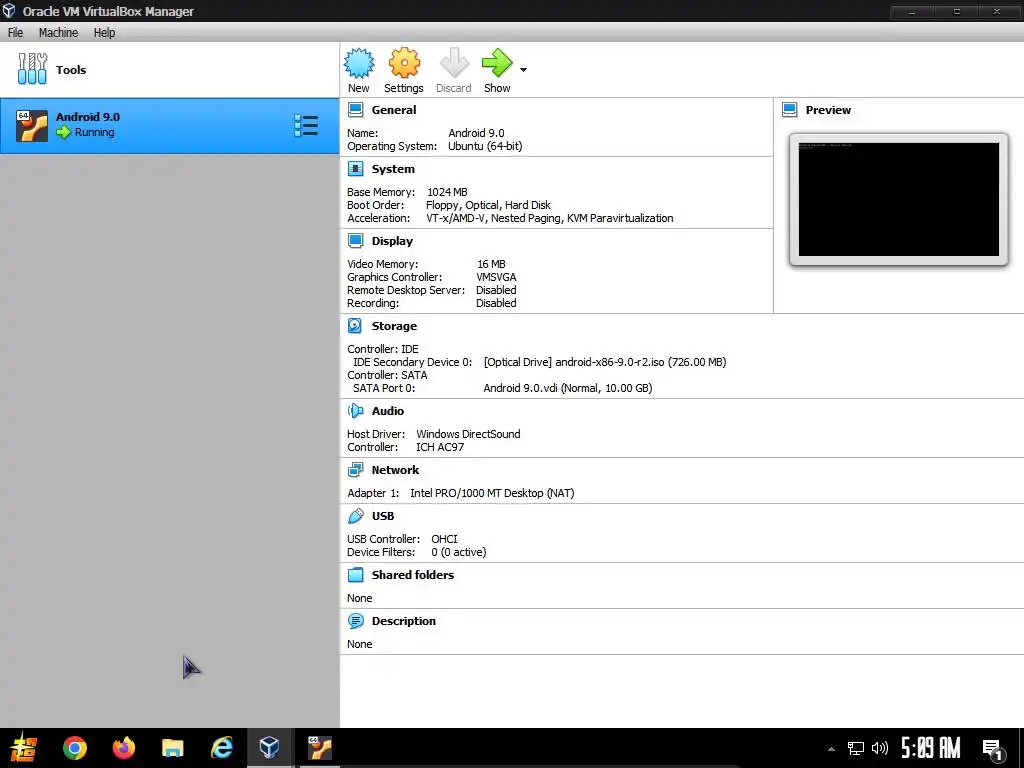This screenshot has height=768, width=1024.
Task: Click the Preview section monitor icon
Action: coord(790,110)
